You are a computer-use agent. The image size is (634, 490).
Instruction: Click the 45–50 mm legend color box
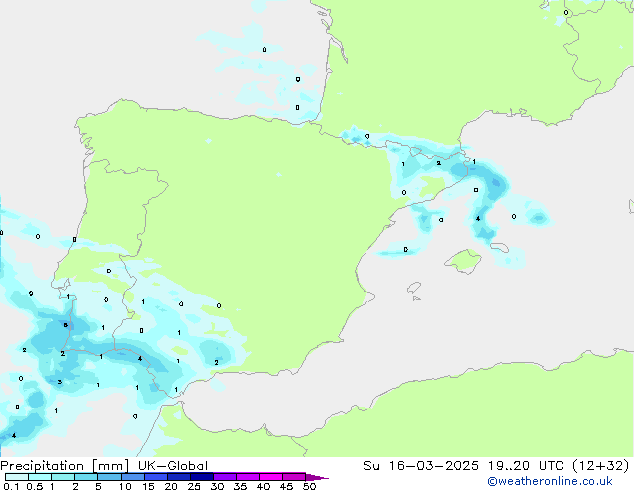(294, 477)
